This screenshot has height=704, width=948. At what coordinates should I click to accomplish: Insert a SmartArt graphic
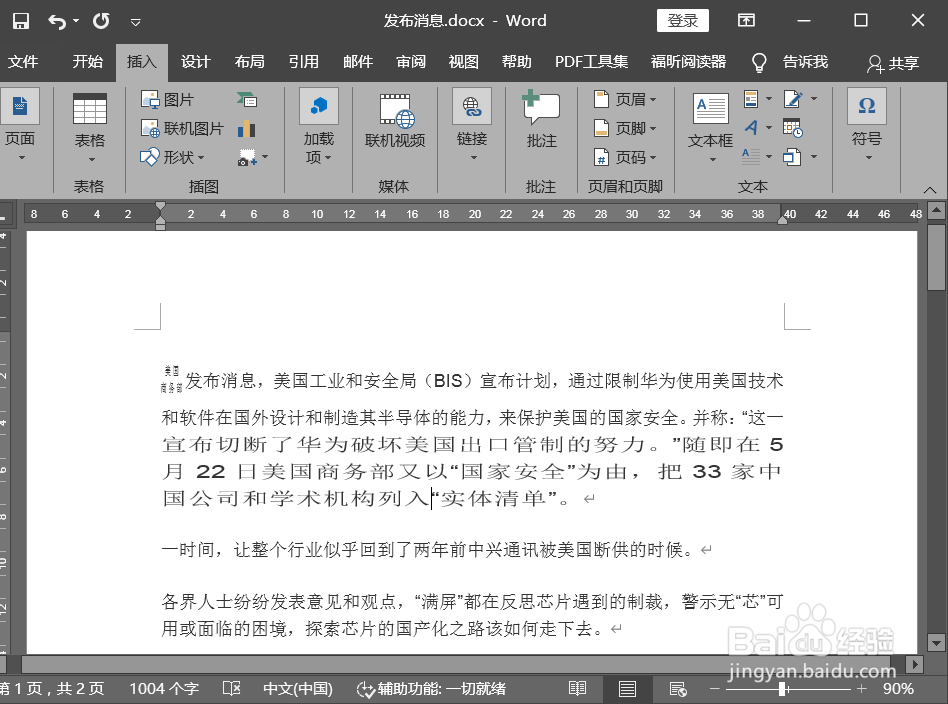247,99
